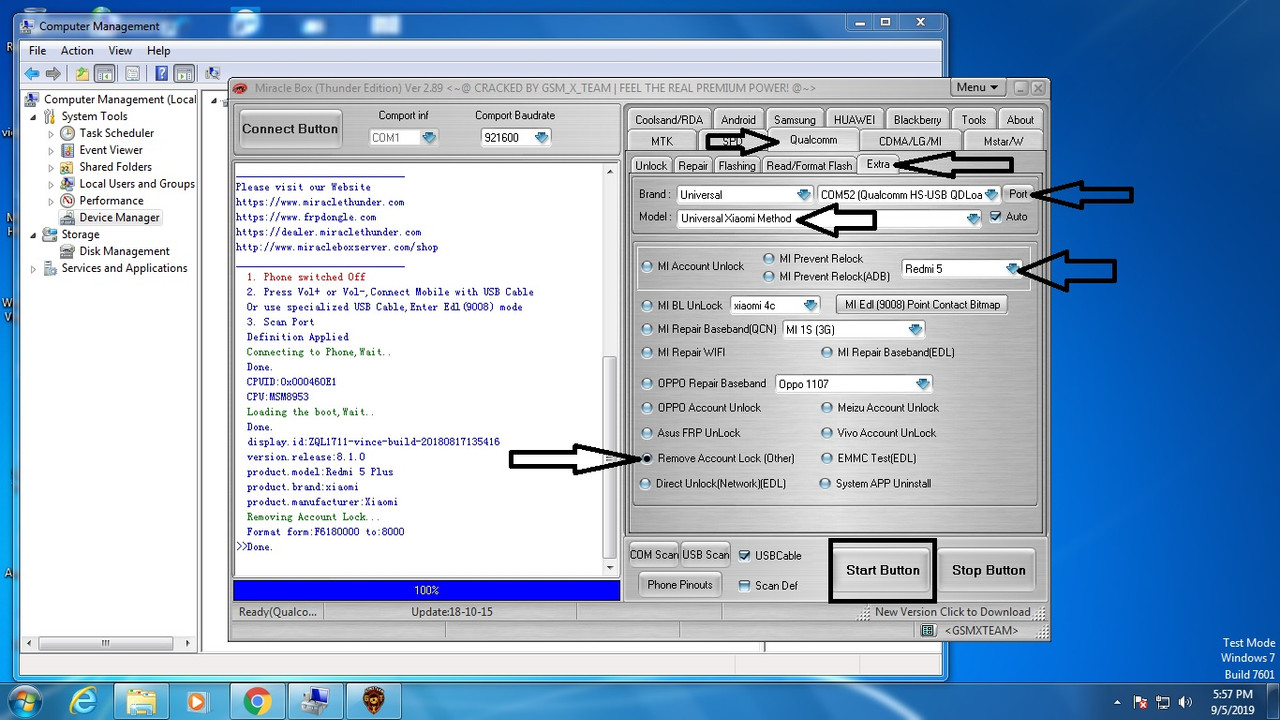
Task: Click the Up one level folder icon
Action: pyautogui.click(x=83, y=73)
